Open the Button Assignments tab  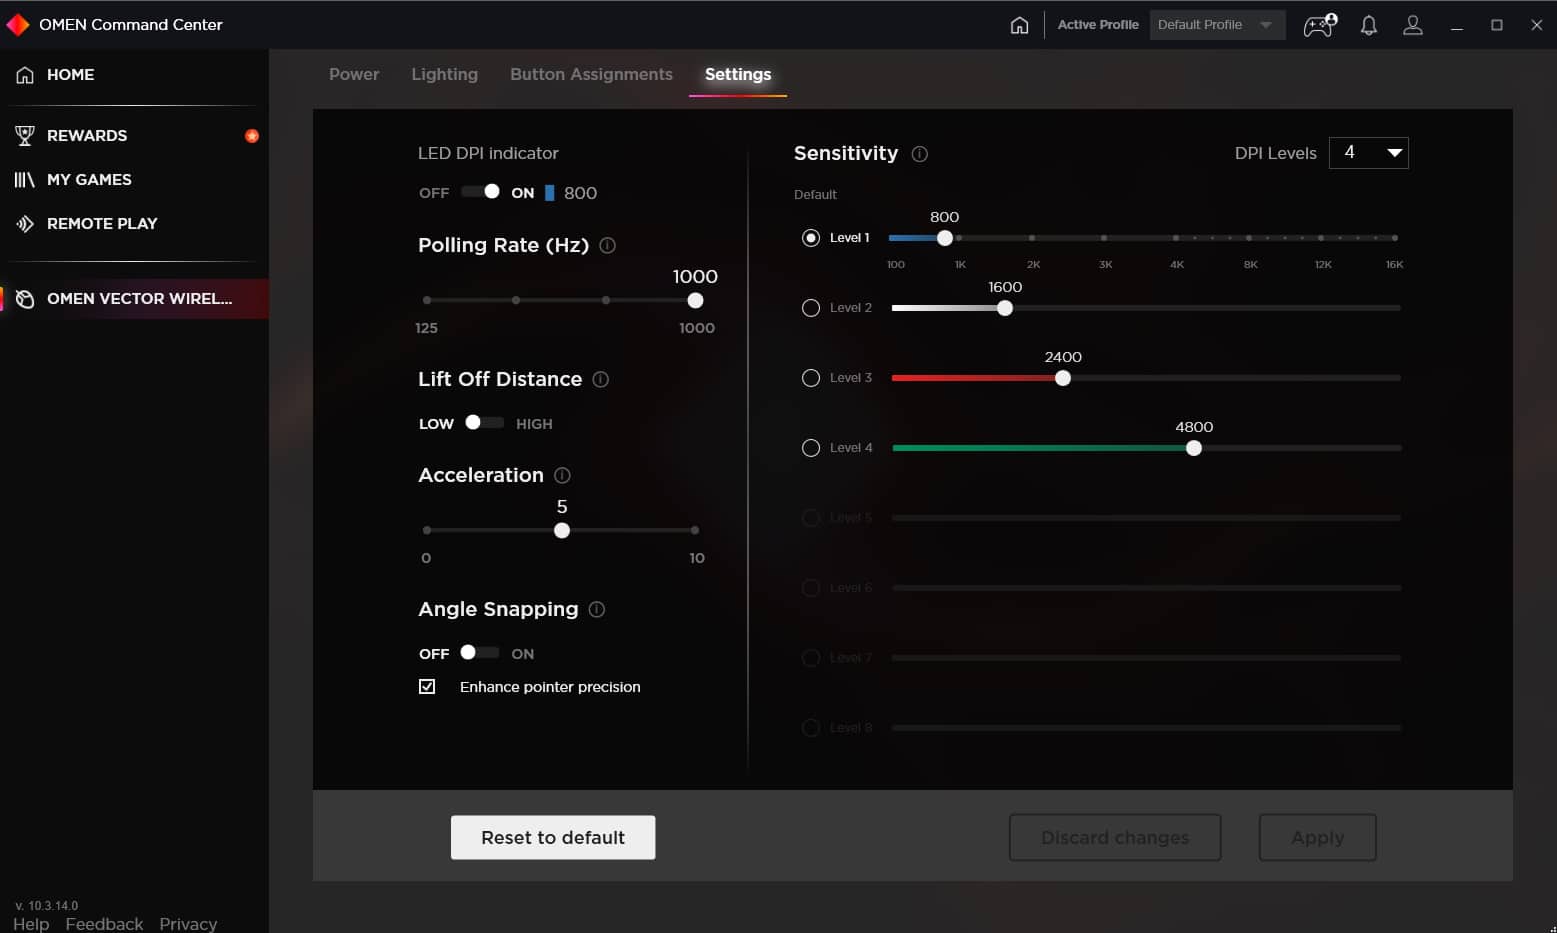click(591, 74)
